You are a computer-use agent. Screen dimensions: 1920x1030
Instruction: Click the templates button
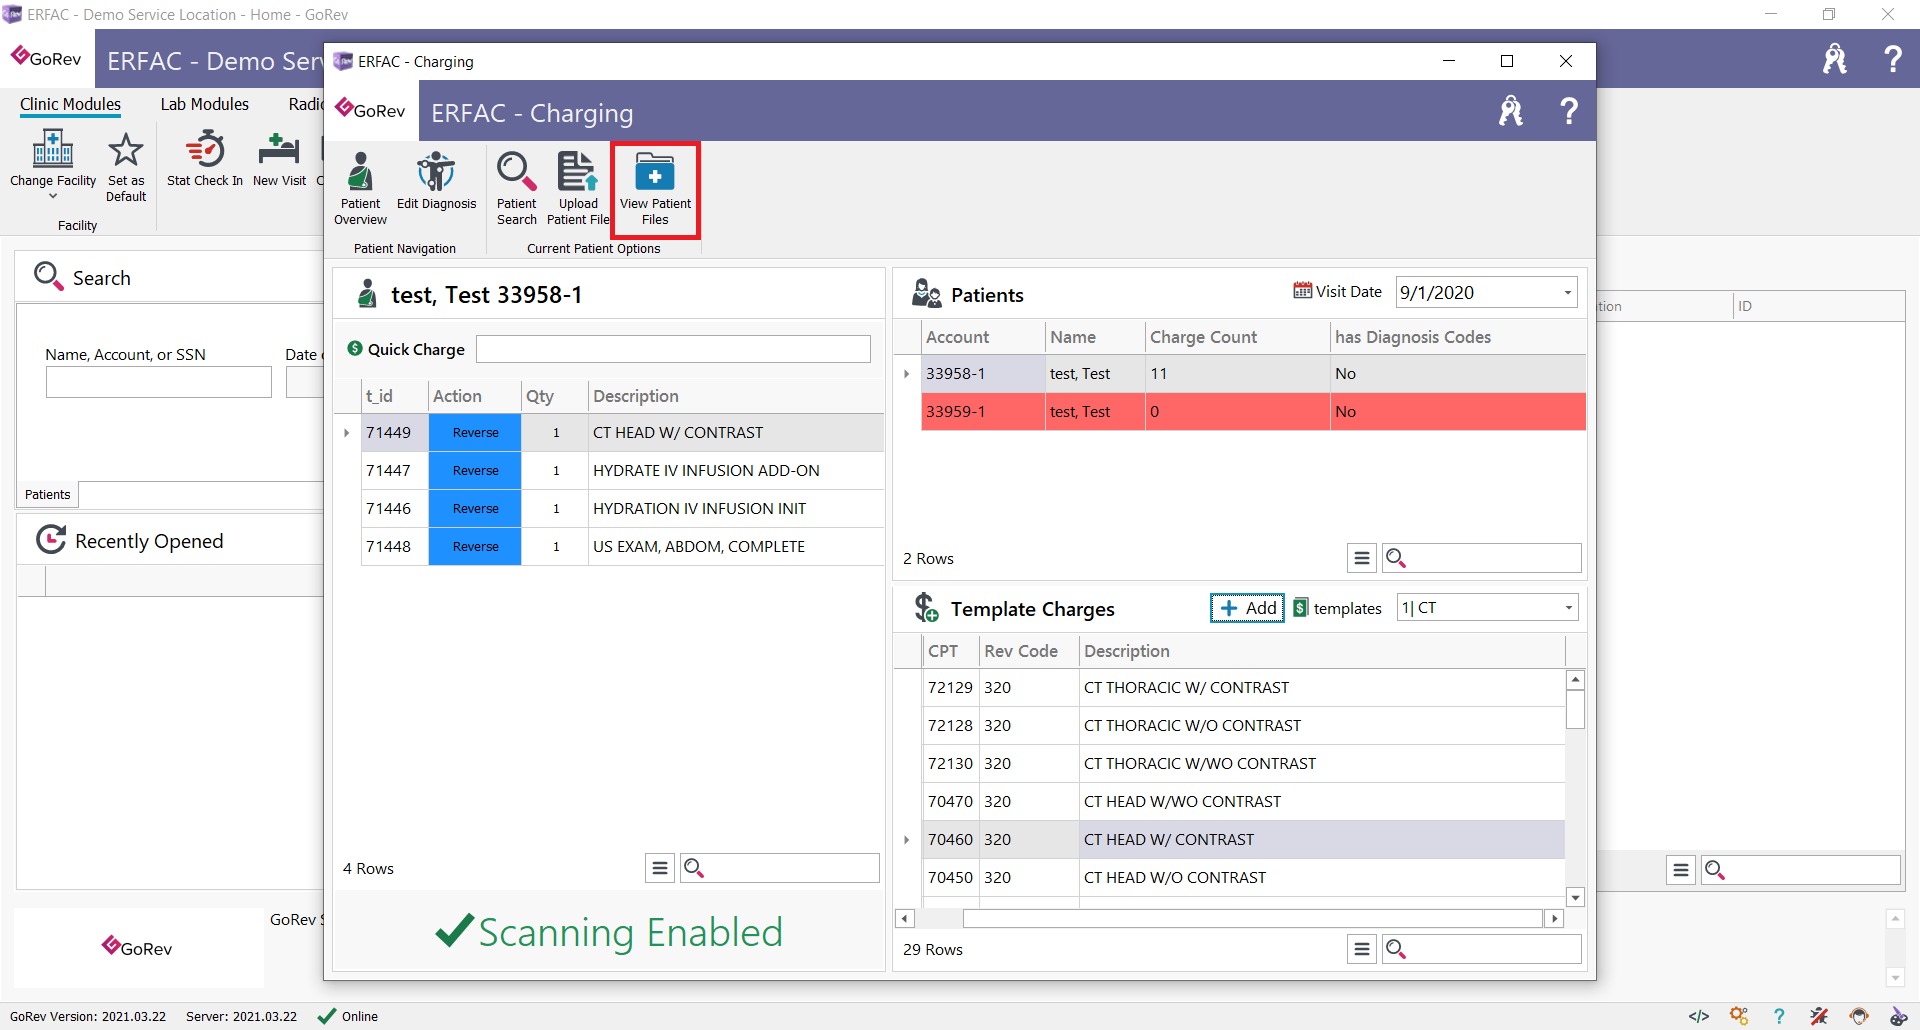tap(1337, 608)
